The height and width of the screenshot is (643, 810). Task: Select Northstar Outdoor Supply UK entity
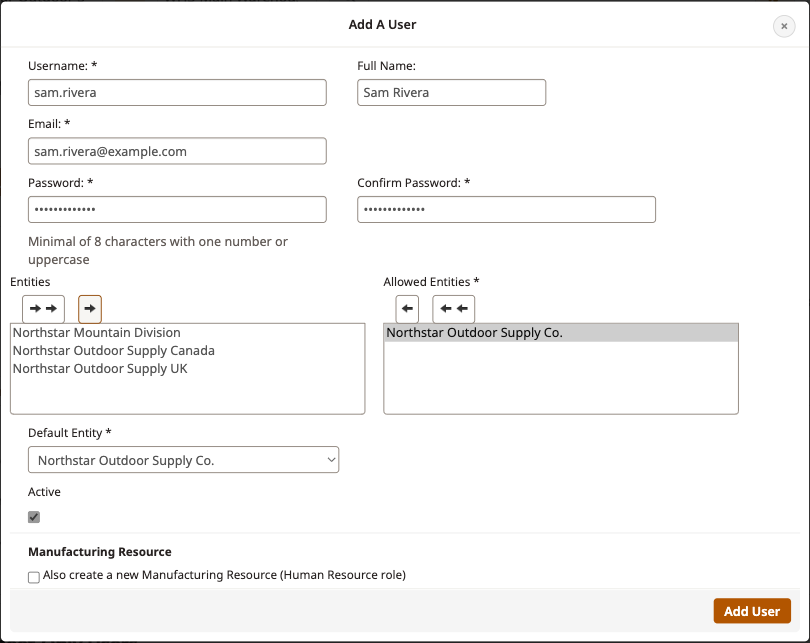188,369
